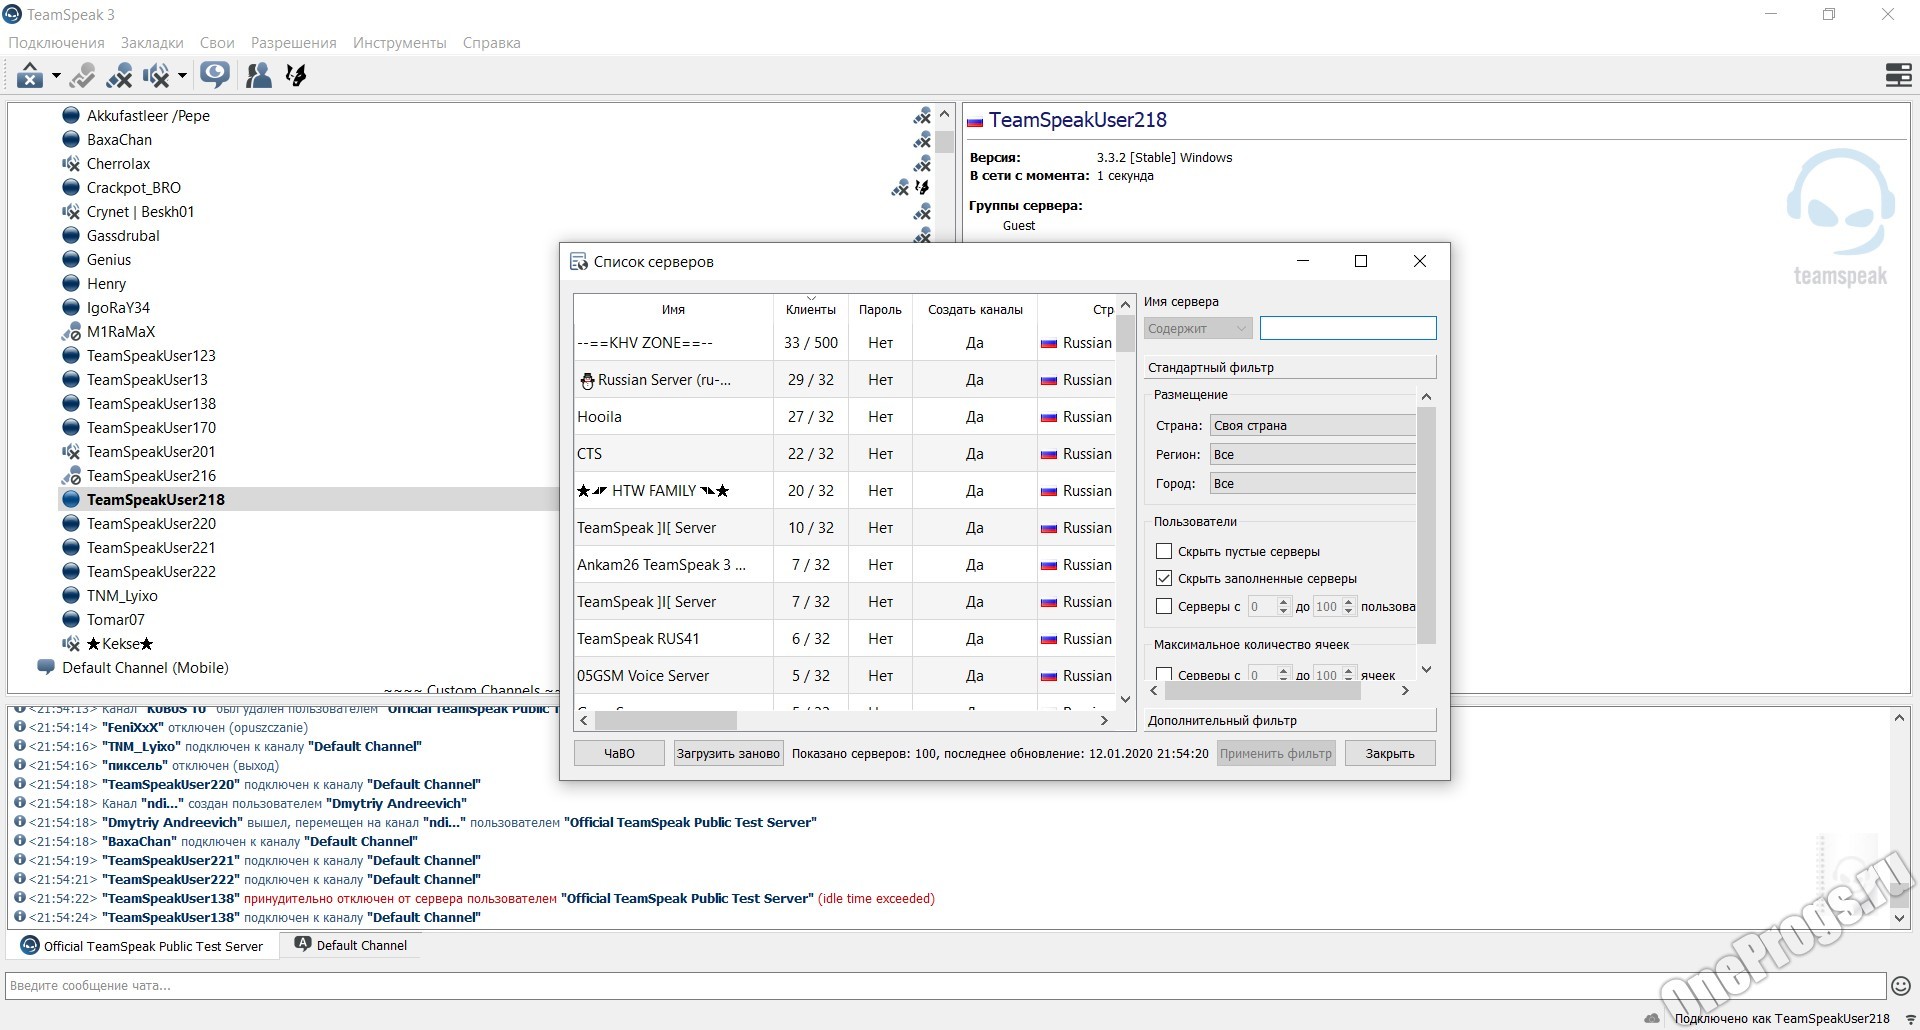Click the blue status ball of Genius
The width and height of the screenshot is (1920, 1030).
pyautogui.click(x=71, y=260)
